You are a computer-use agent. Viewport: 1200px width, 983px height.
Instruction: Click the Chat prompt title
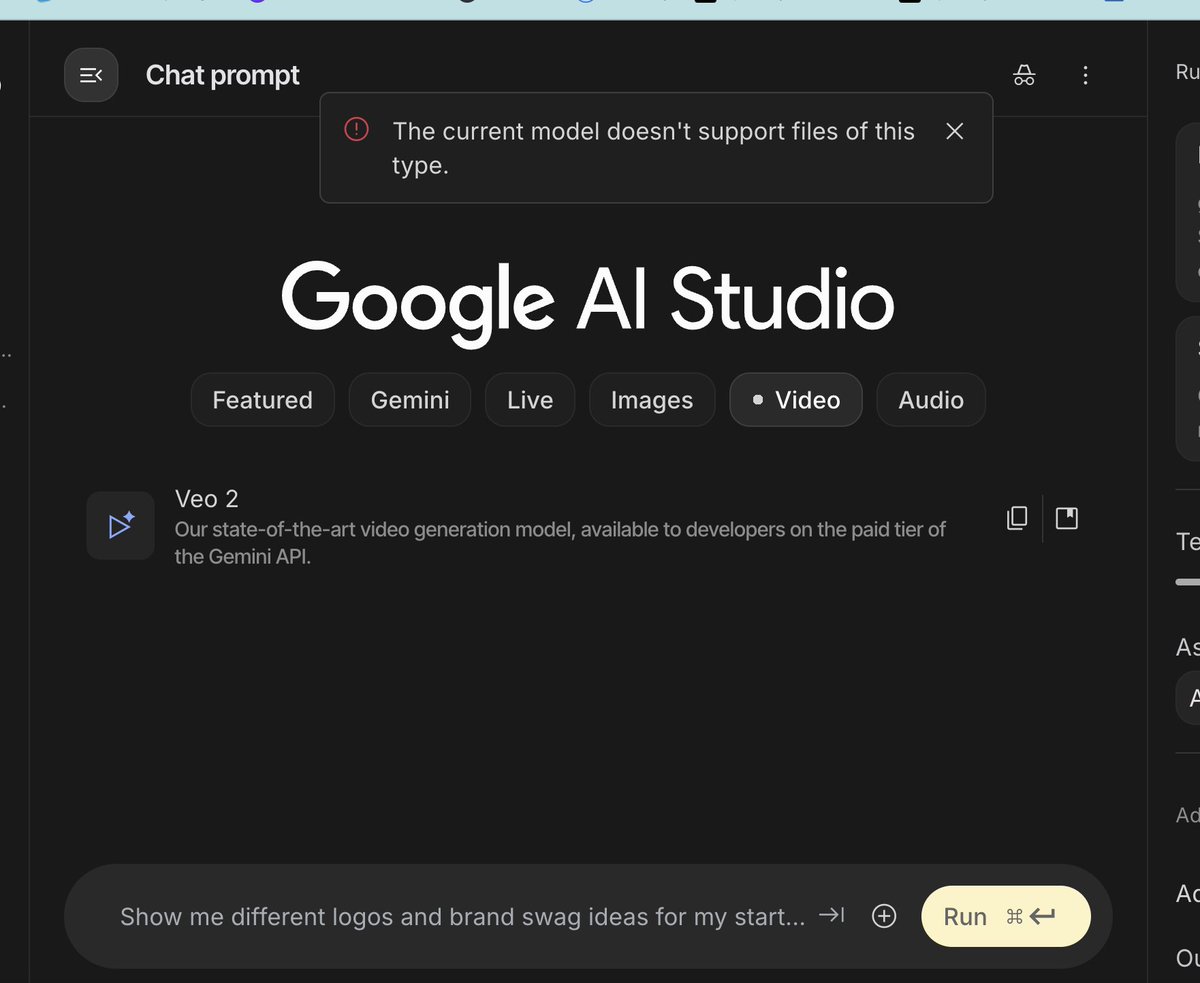click(x=223, y=75)
